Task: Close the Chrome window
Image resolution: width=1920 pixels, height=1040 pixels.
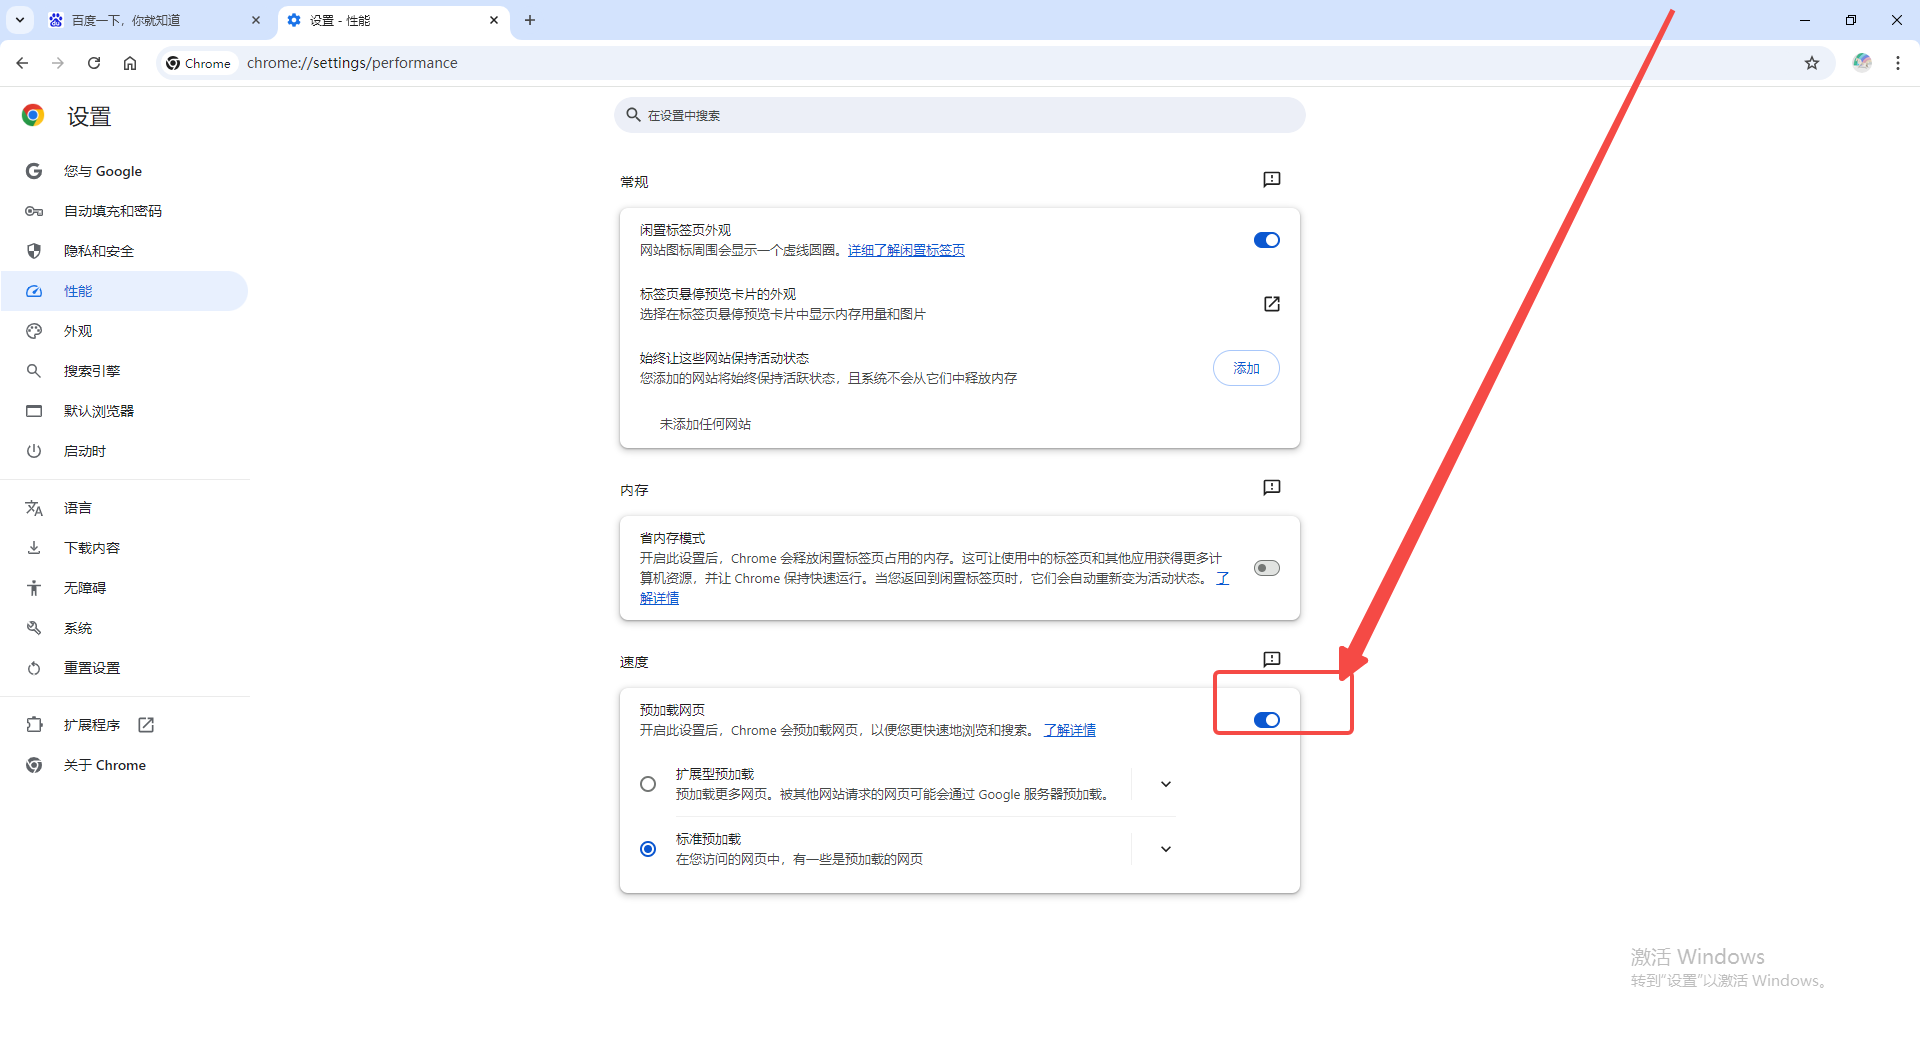Action: [1897, 20]
